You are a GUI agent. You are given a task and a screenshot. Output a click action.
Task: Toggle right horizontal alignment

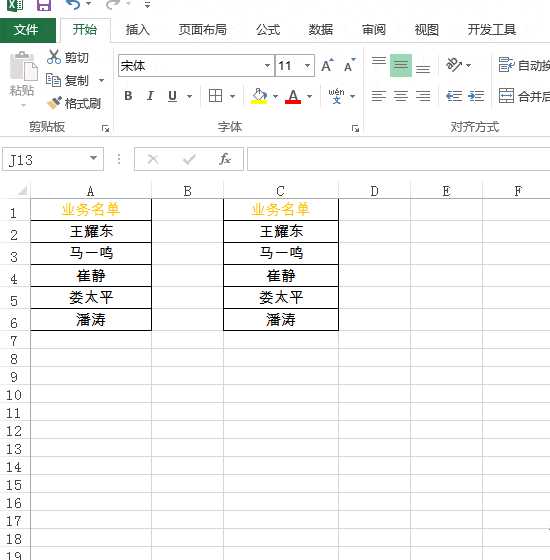click(x=423, y=96)
